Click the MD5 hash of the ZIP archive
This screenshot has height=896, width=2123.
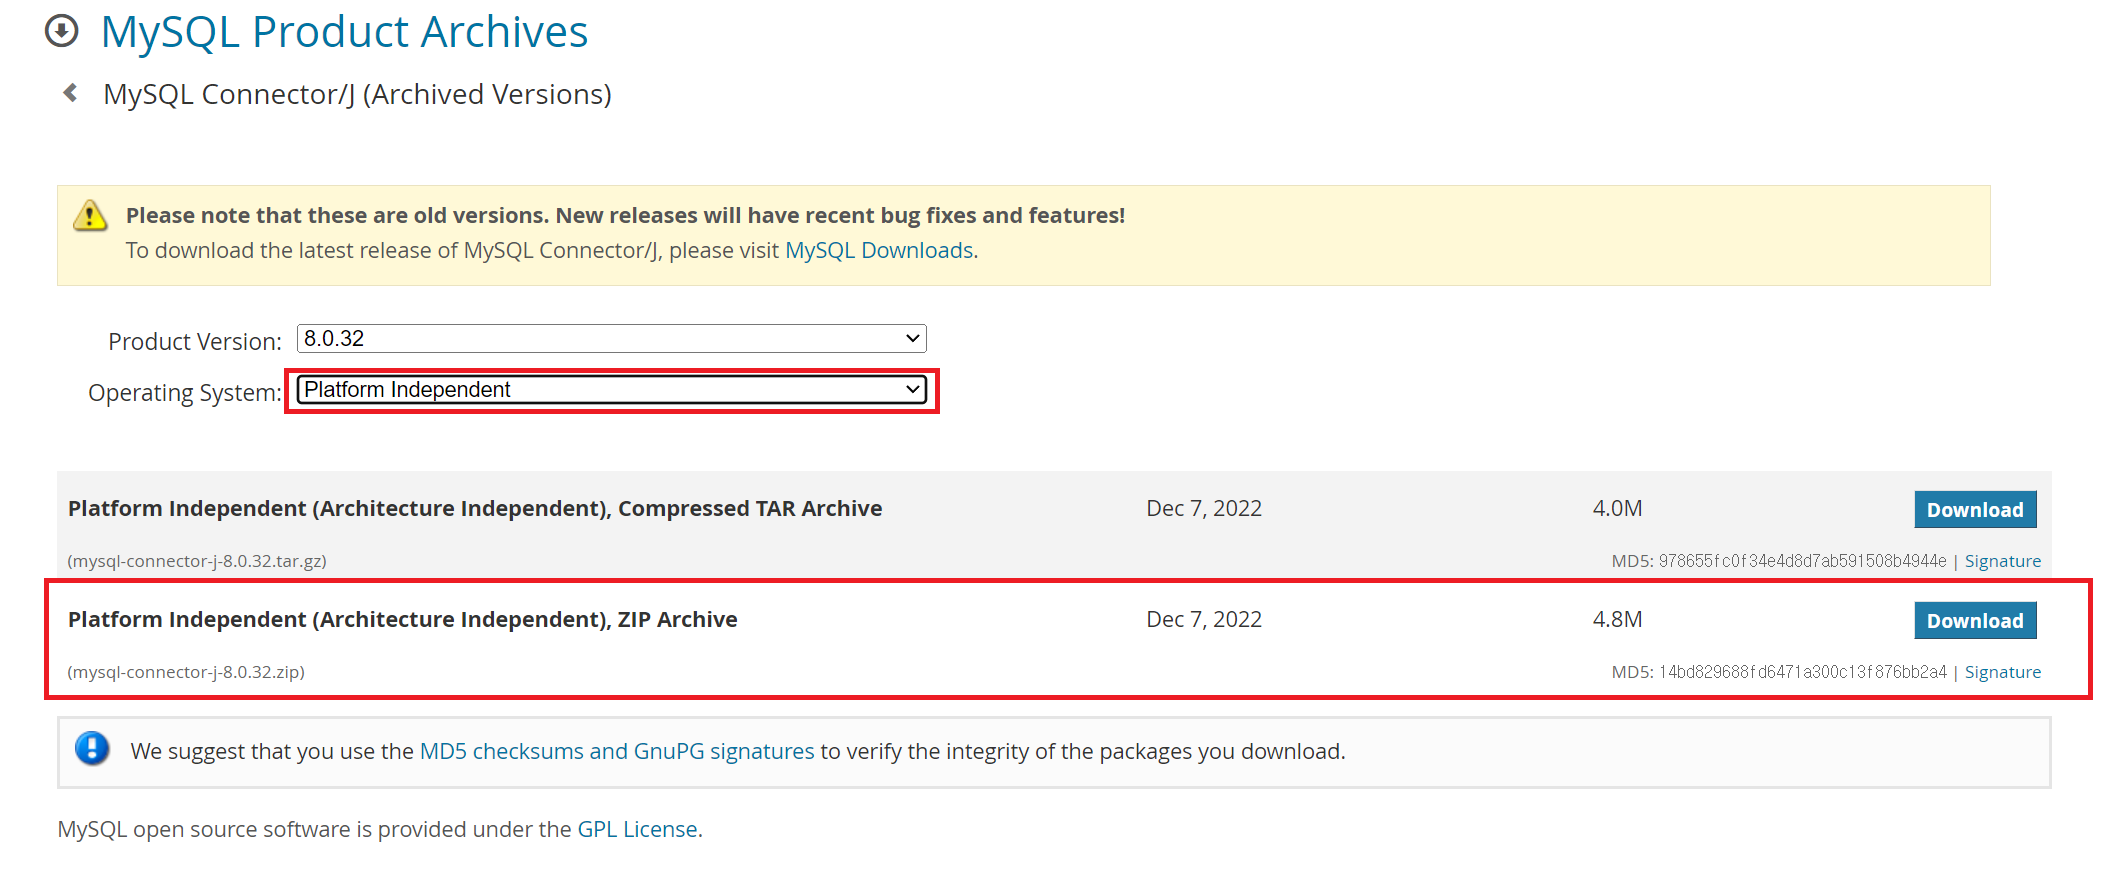click(x=1802, y=672)
